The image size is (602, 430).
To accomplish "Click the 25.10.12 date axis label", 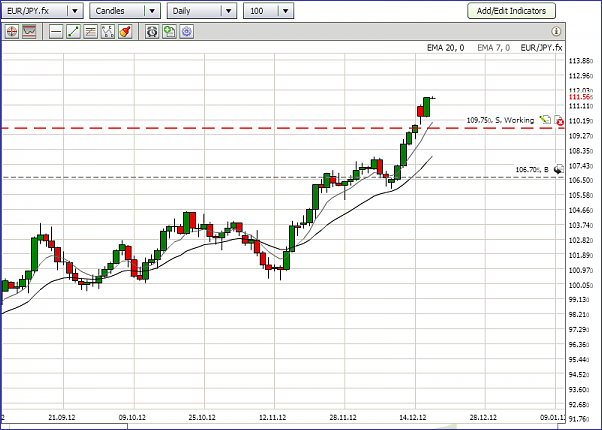I will tap(202, 417).
